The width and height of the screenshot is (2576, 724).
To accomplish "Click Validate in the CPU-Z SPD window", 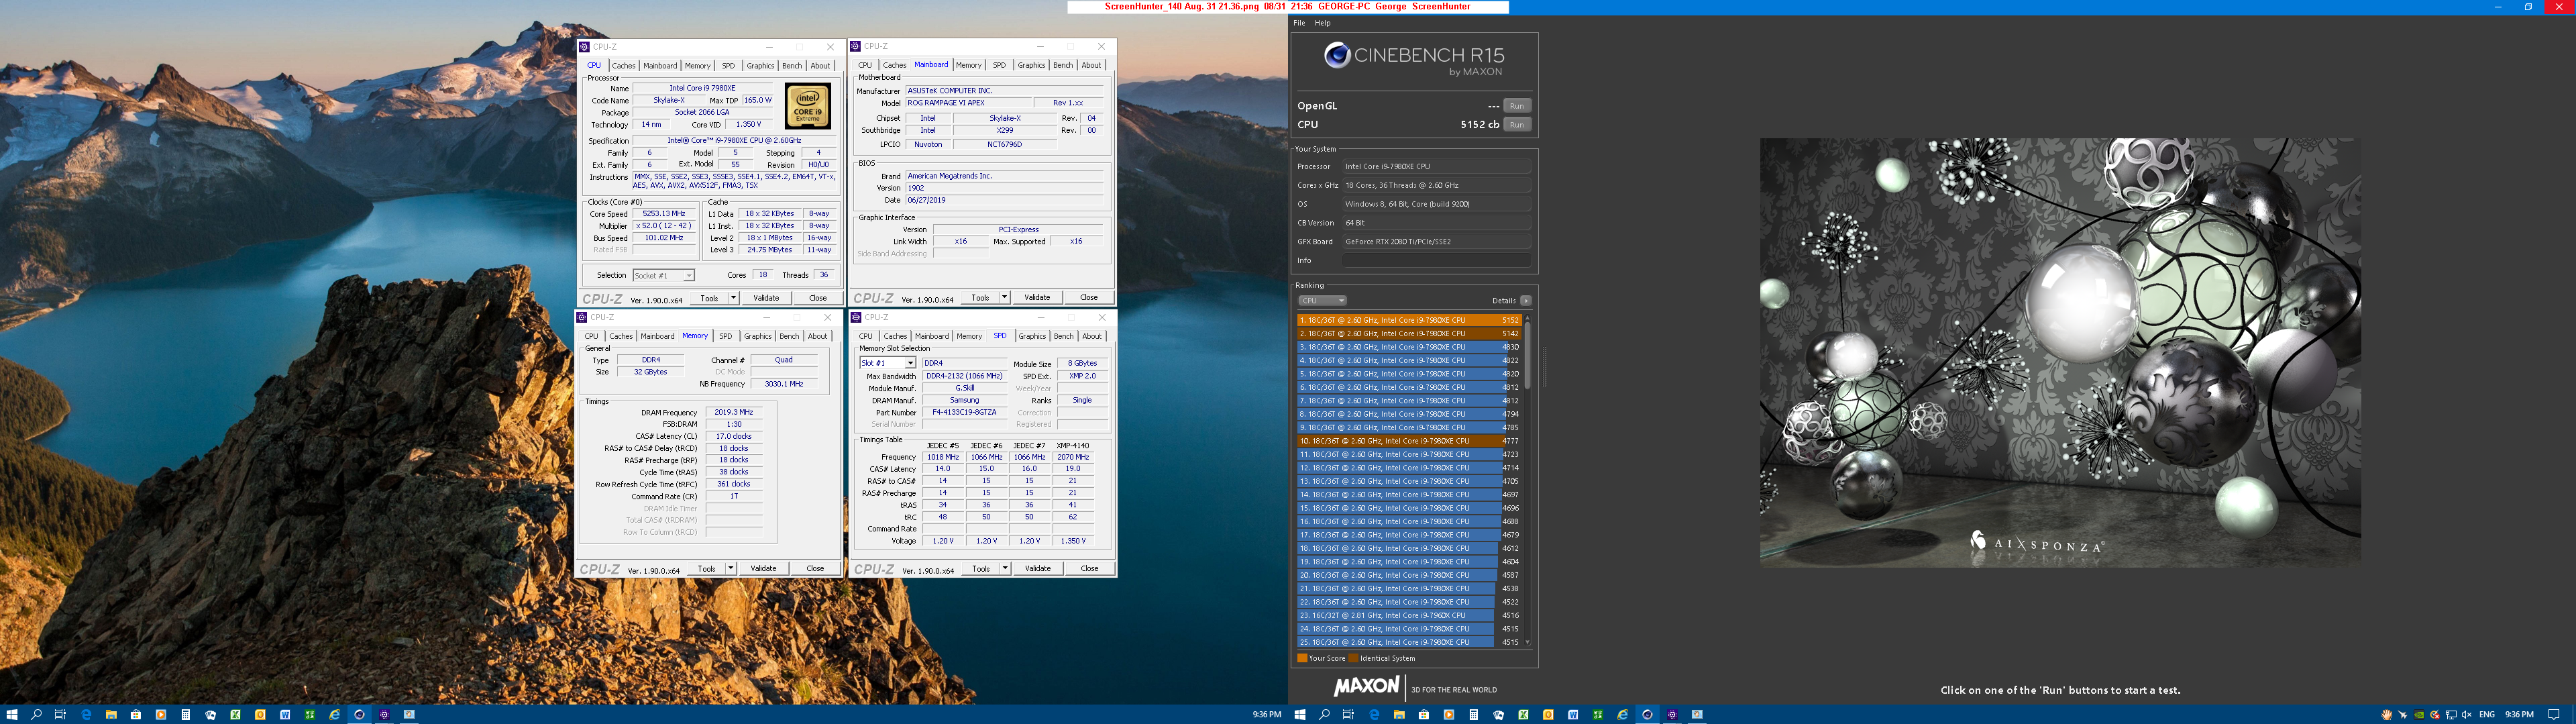I will coord(1038,568).
